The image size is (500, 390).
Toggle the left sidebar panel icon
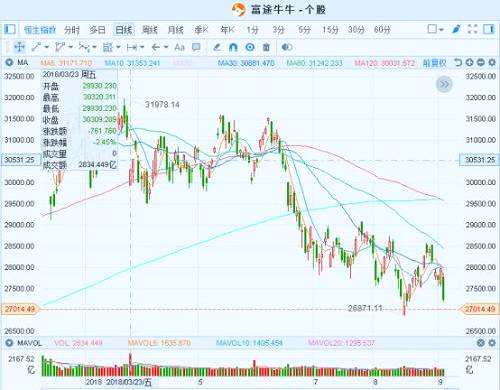click(10, 30)
